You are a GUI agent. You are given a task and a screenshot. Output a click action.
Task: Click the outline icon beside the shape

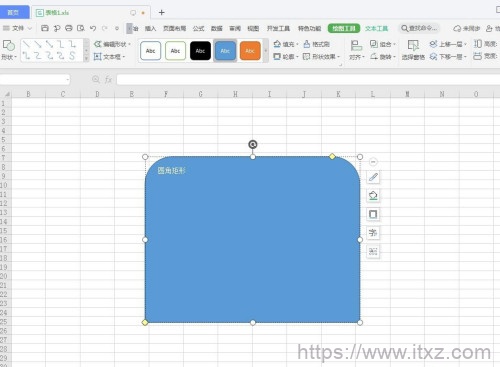click(373, 214)
